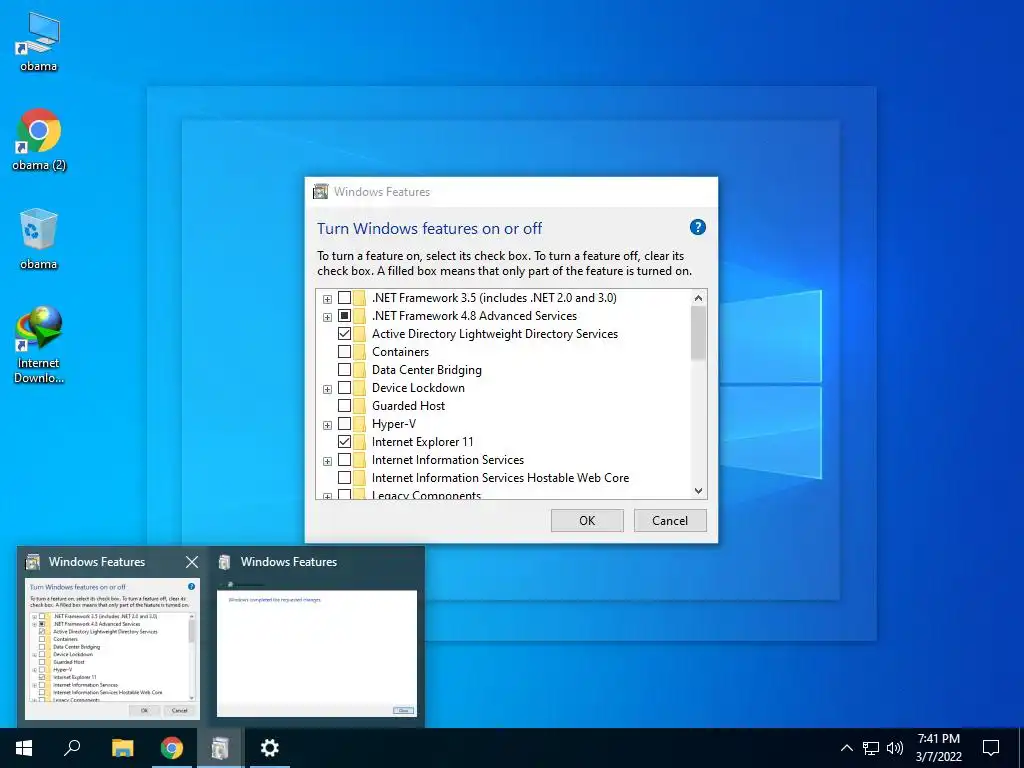Toggle .NET Framework 4.8 Advanced Services checkbox
The image size is (1024, 768).
[344, 315]
